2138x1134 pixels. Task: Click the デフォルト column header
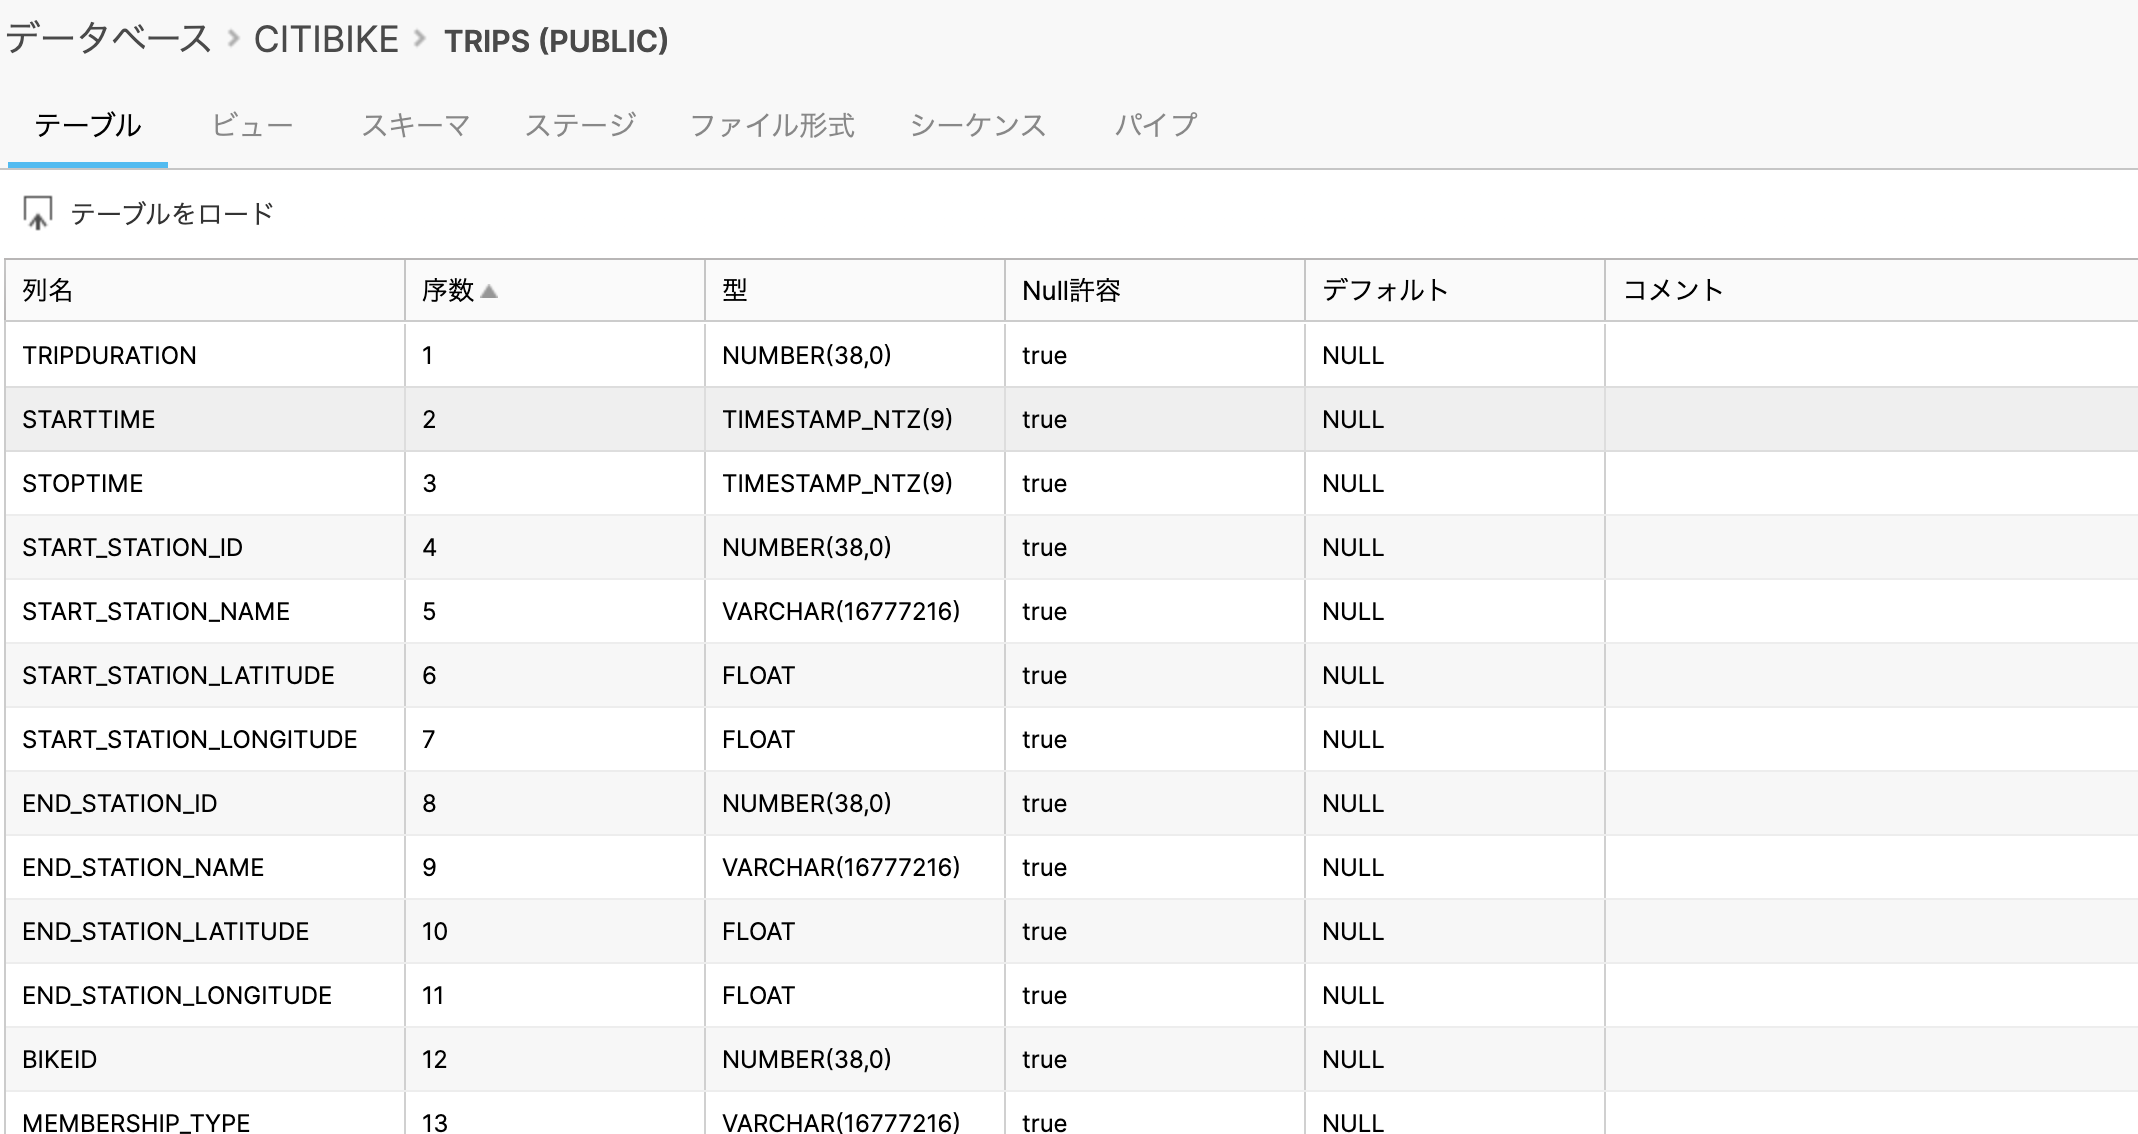pyautogui.click(x=1385, y=290)
